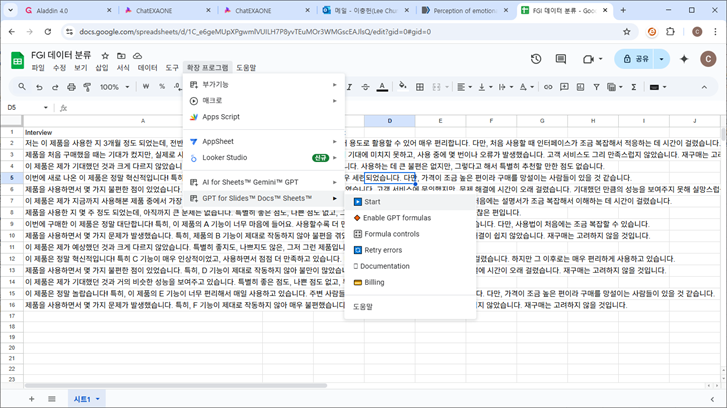Select the paint format tool
727x408 pixels.
coord(87,87)
